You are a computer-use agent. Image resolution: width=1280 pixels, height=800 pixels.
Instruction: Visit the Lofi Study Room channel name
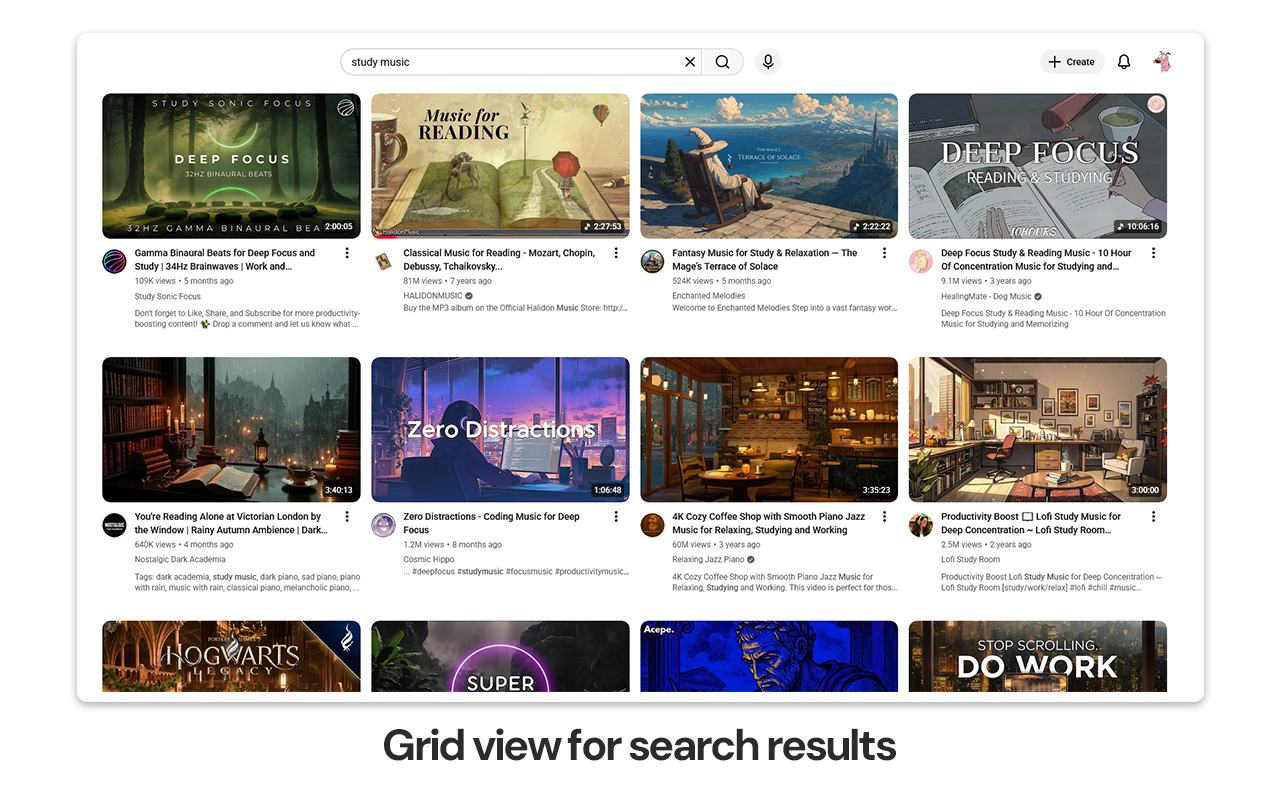(970, 560)
